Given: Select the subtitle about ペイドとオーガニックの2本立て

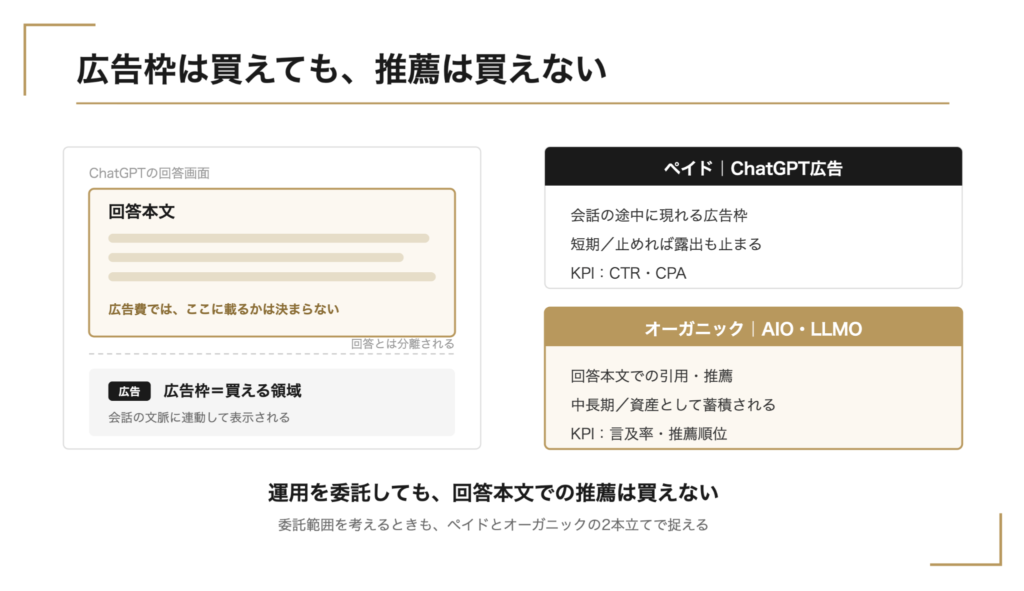Looking at the screenshot, I should tap(493, 524).
